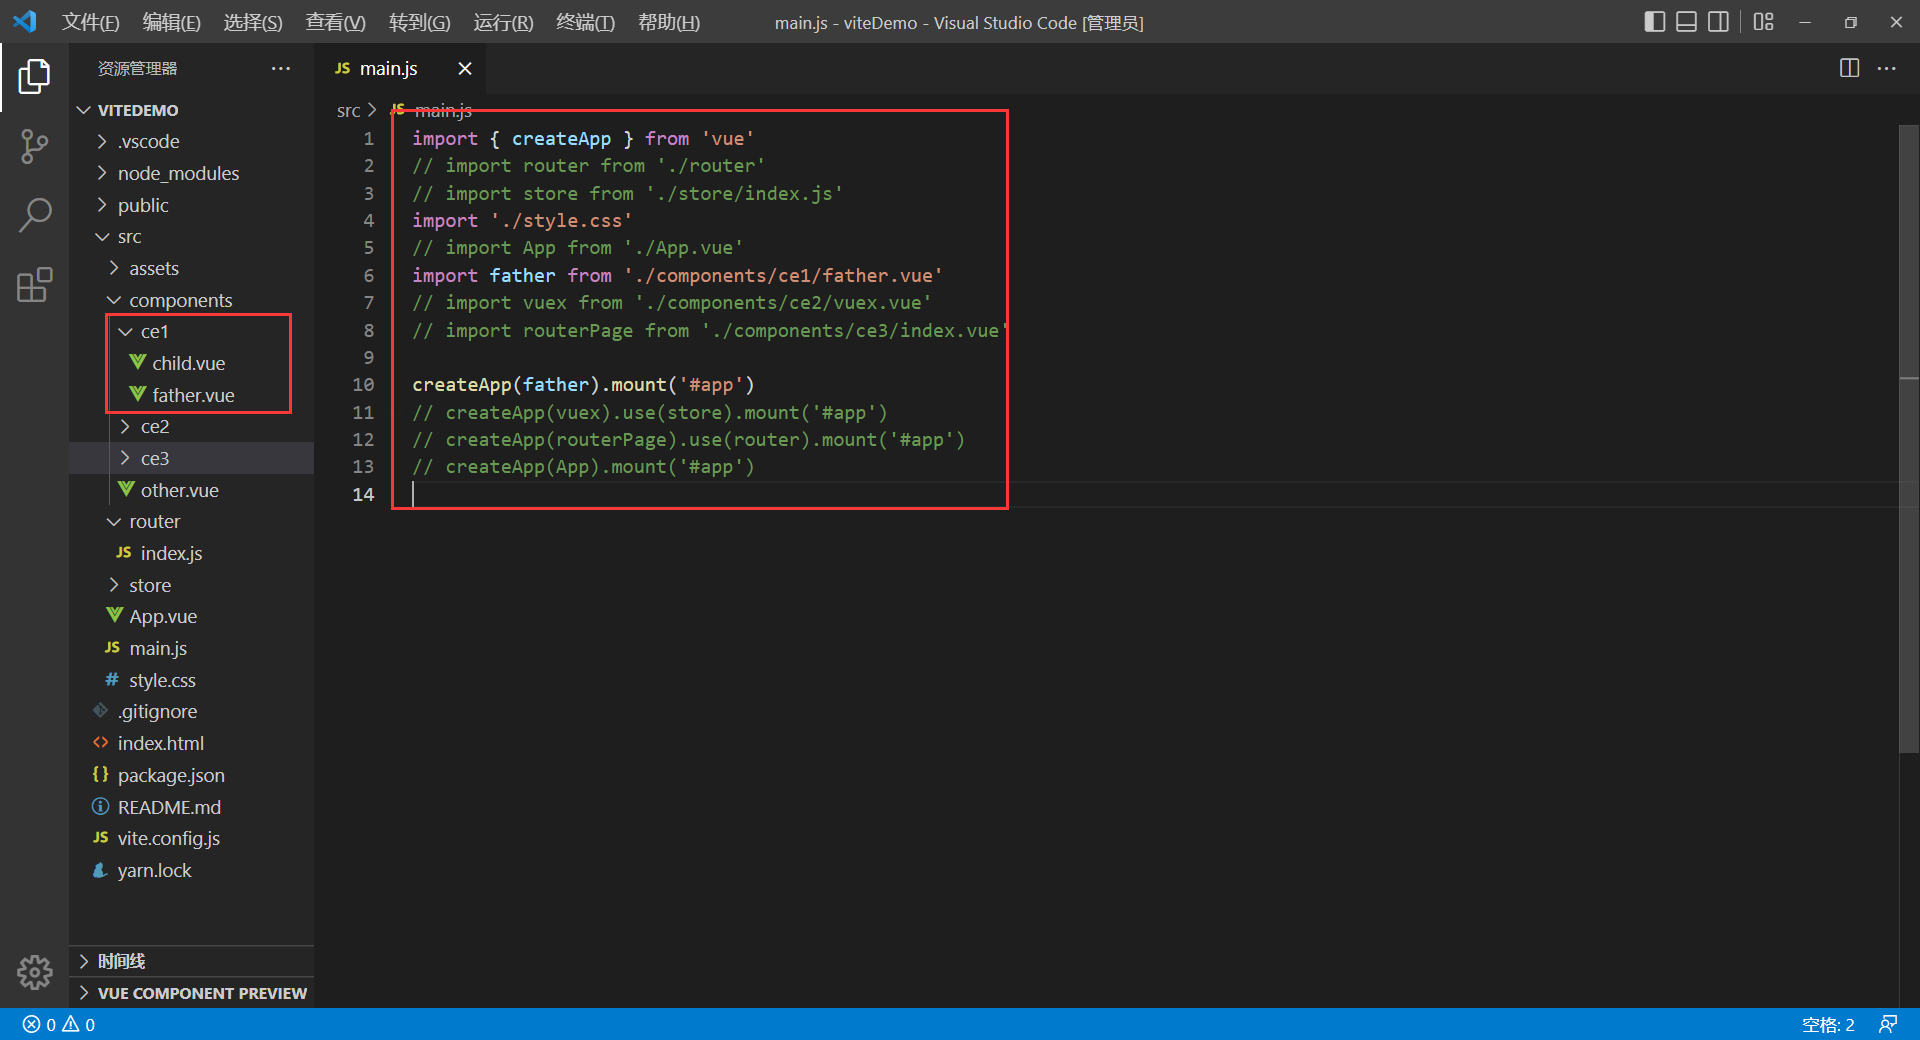Open the 查看(V) menu
The height and width of the screenshot is (1040, 1920).
click(x=335, y=22)
